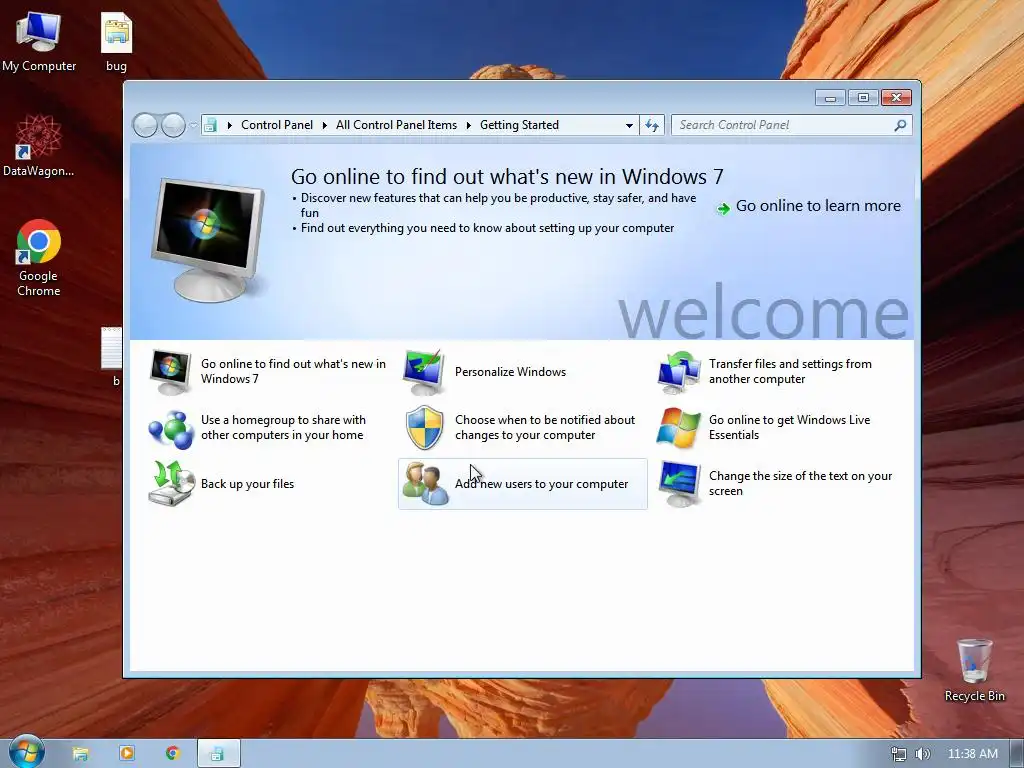1024x768 pixels.
Task: Click the security shield icon
Action: pyautogui.click(x=424, y=428)
